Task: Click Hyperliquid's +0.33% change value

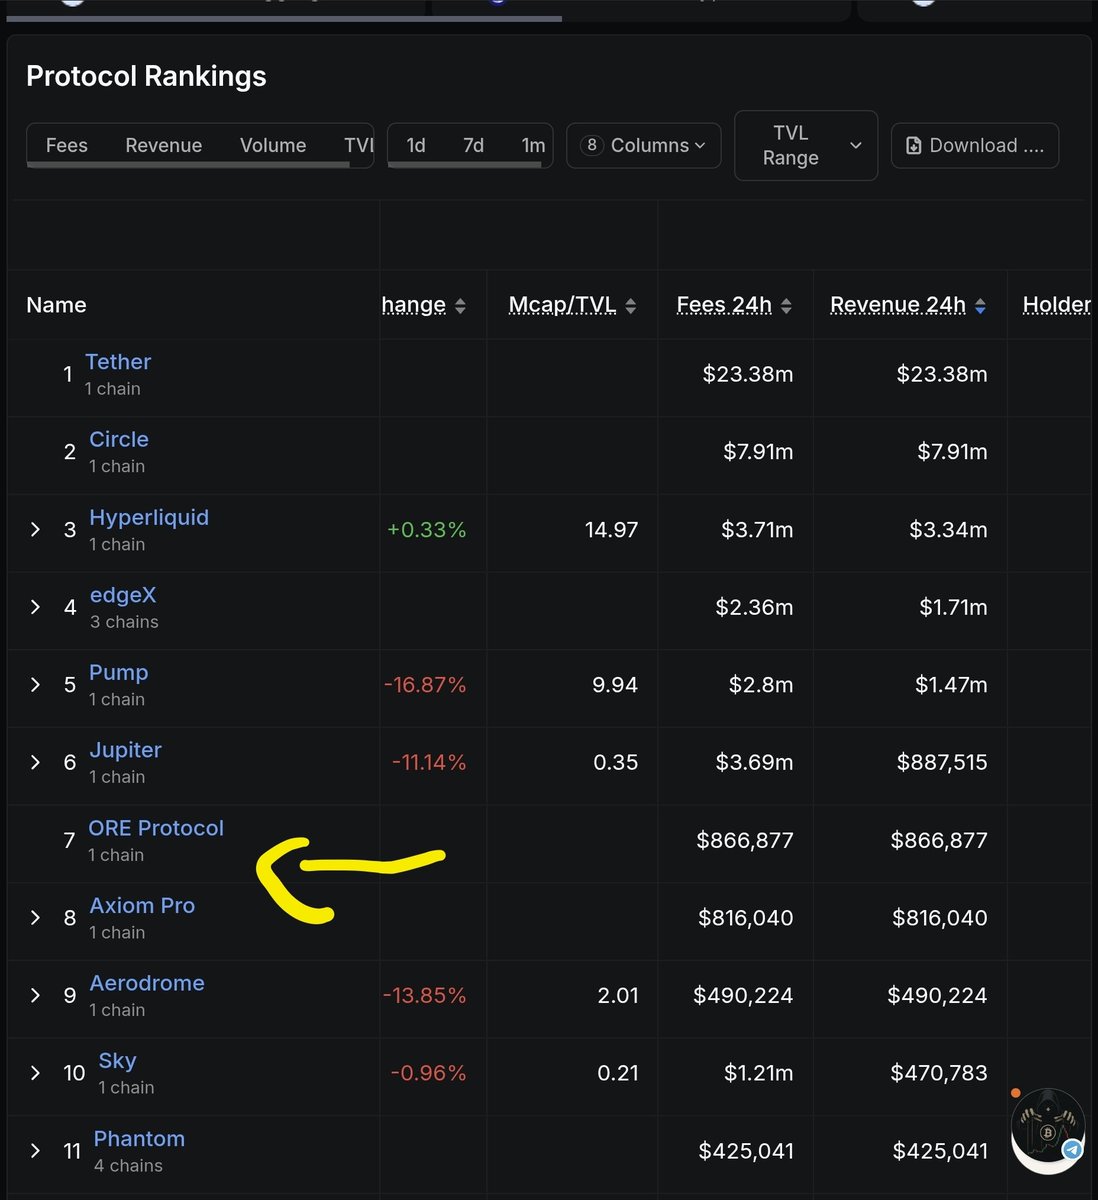Action: click(427, 530)
